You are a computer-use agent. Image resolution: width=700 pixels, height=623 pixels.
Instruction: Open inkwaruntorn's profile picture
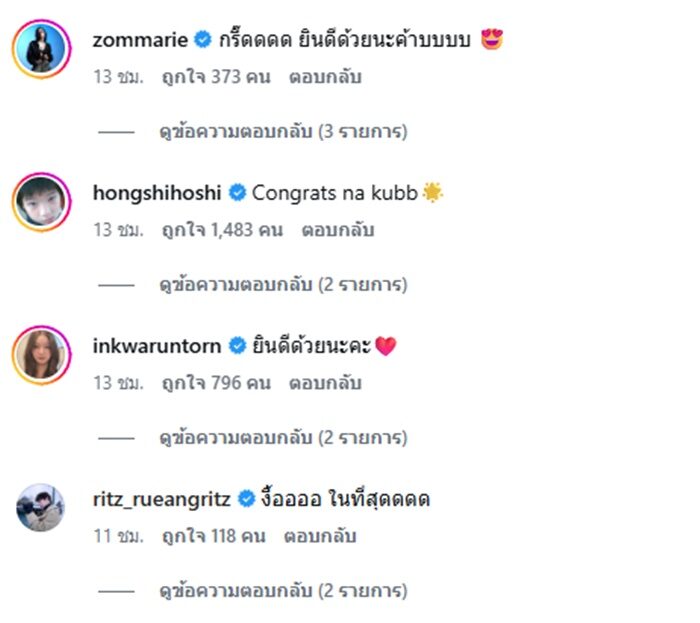click(41, 357)
